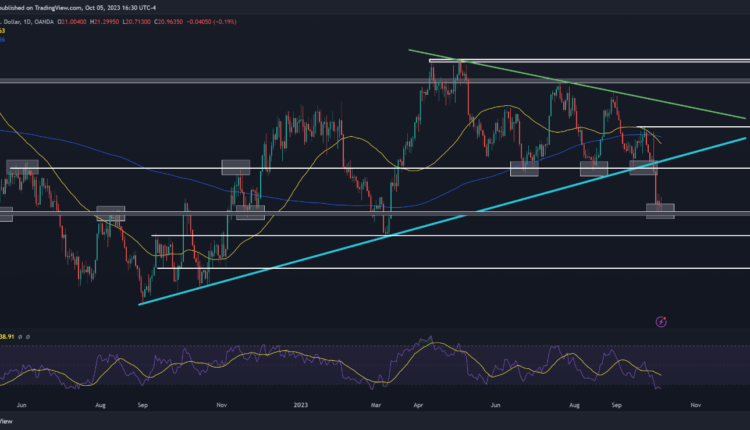Click the Apr label on time axis
Screen dimensions: 750x430
coord(418,407)
